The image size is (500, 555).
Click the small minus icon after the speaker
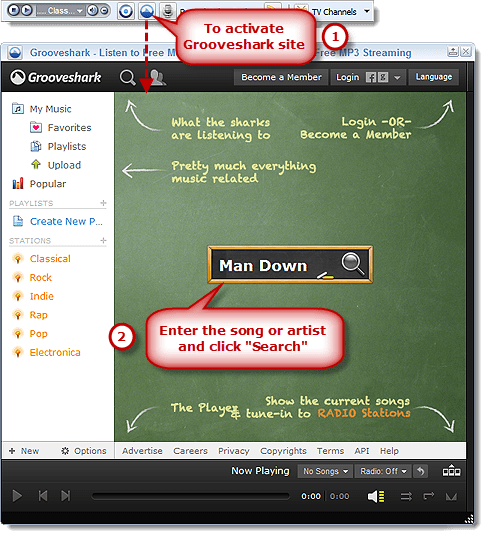[x=104, y=11]
